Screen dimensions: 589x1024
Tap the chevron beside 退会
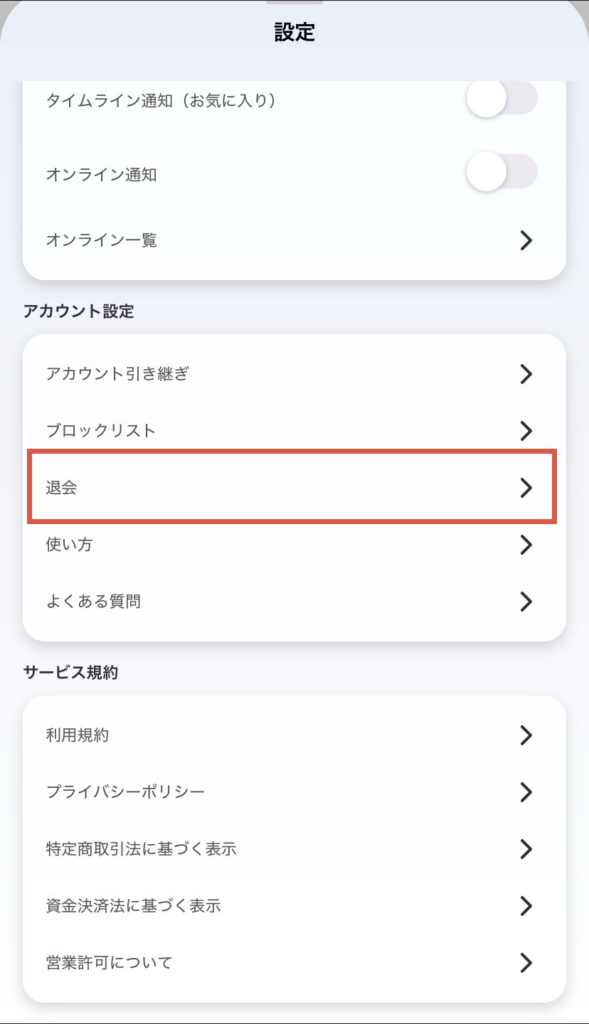click(527, 488)
